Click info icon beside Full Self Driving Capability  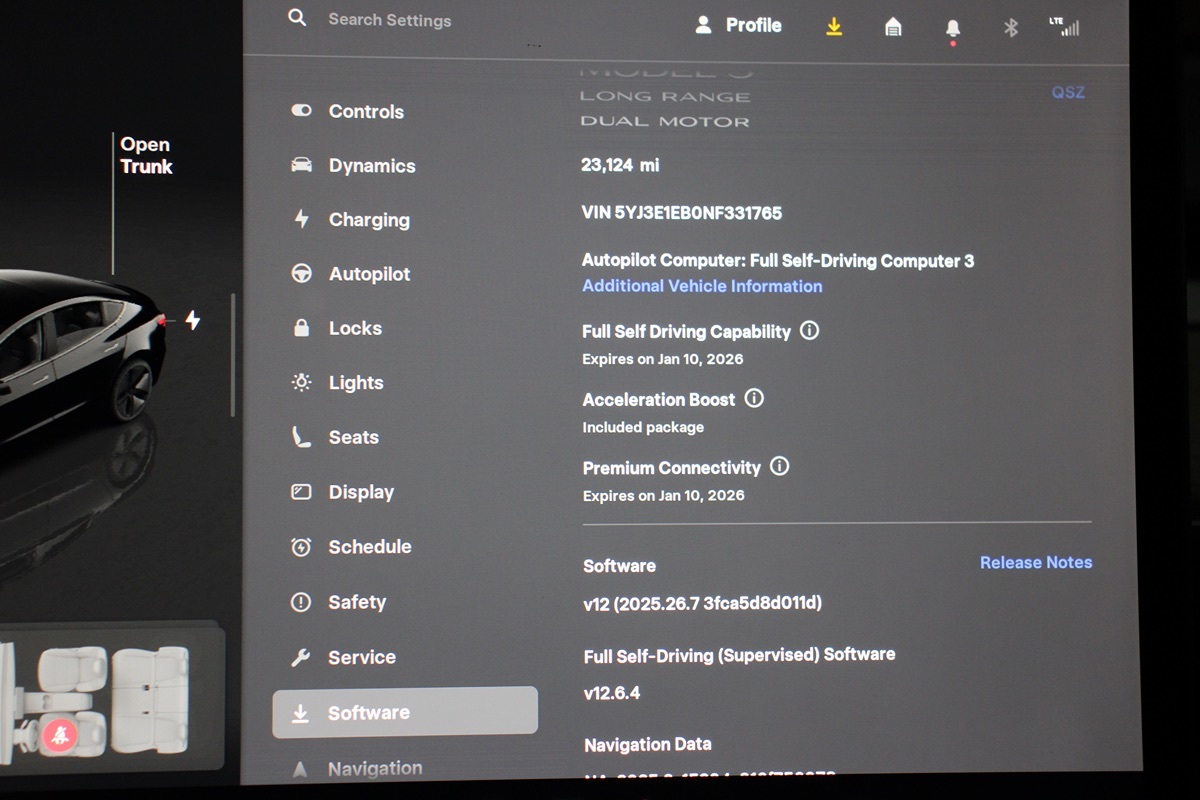(810, 331)
